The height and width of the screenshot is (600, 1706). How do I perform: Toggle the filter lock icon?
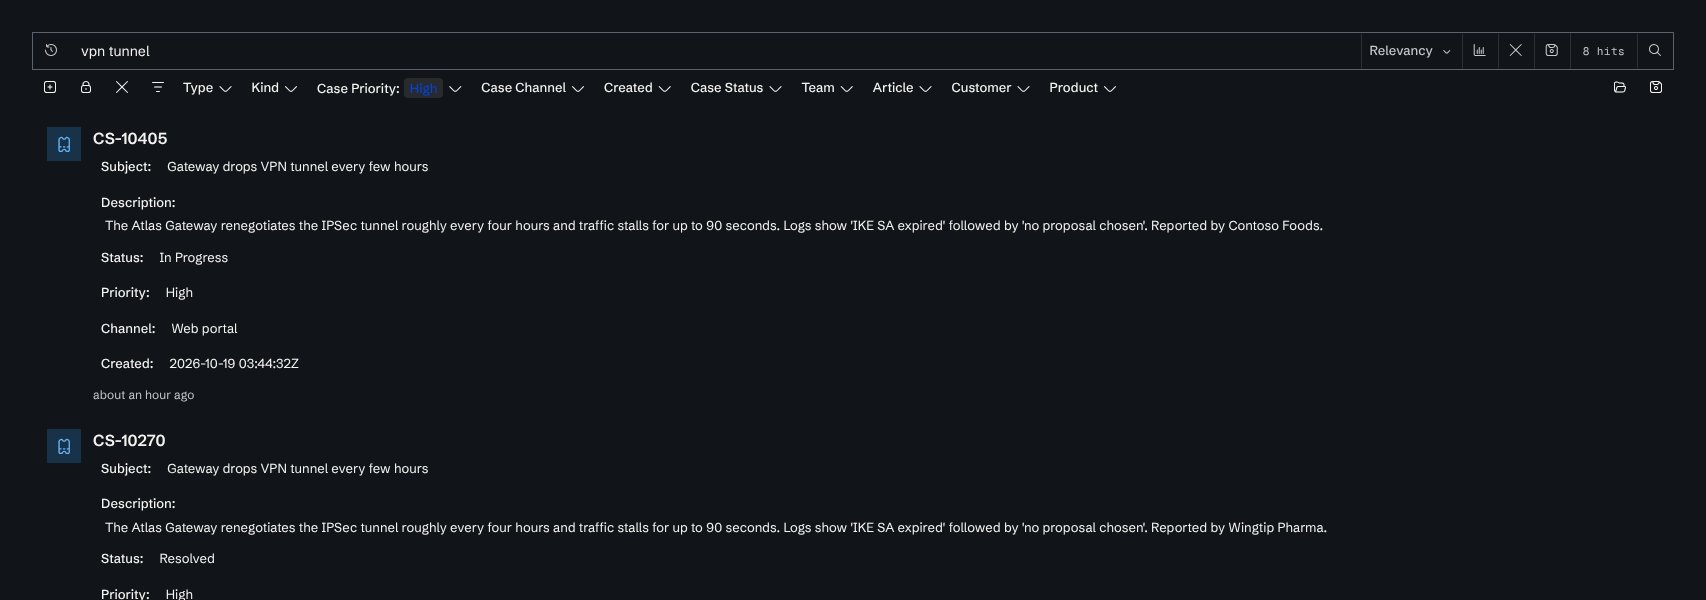point(86,87)
